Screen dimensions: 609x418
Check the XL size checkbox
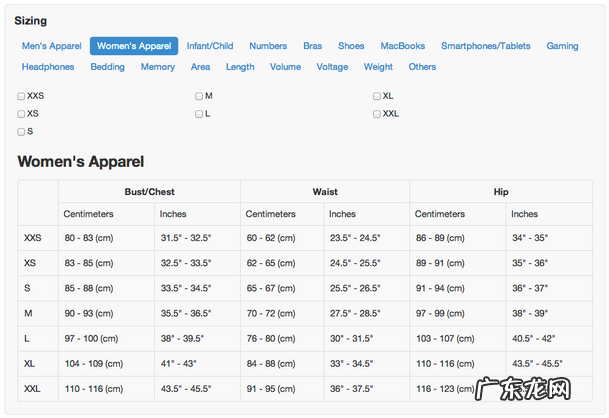pyautogui.click(x=377, y=96)
